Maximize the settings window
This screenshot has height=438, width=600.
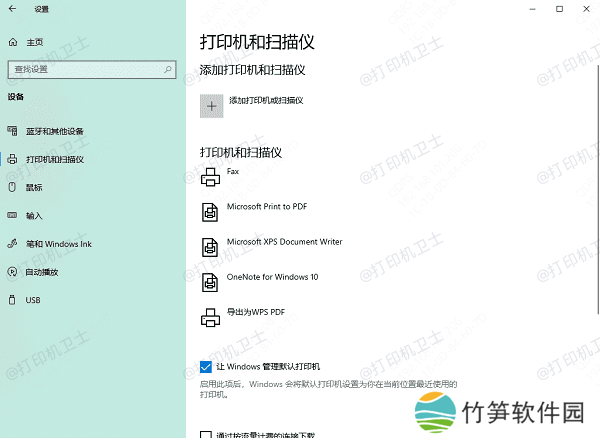tap(559, 9)
